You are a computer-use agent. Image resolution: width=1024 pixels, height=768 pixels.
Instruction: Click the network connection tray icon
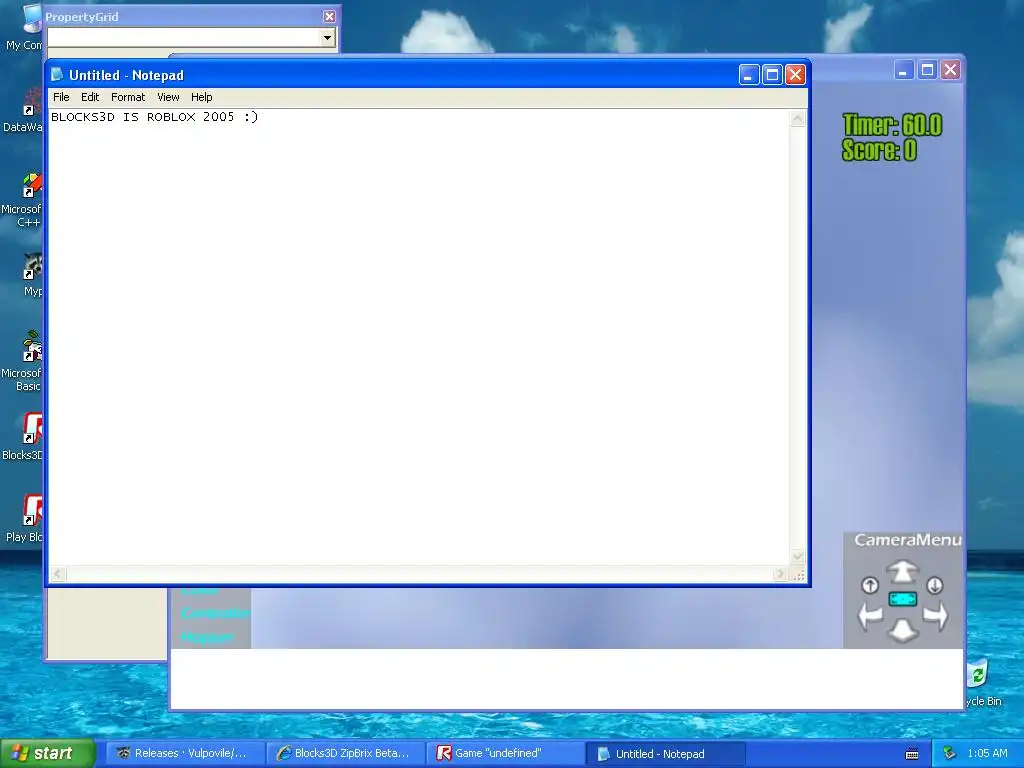950,754
